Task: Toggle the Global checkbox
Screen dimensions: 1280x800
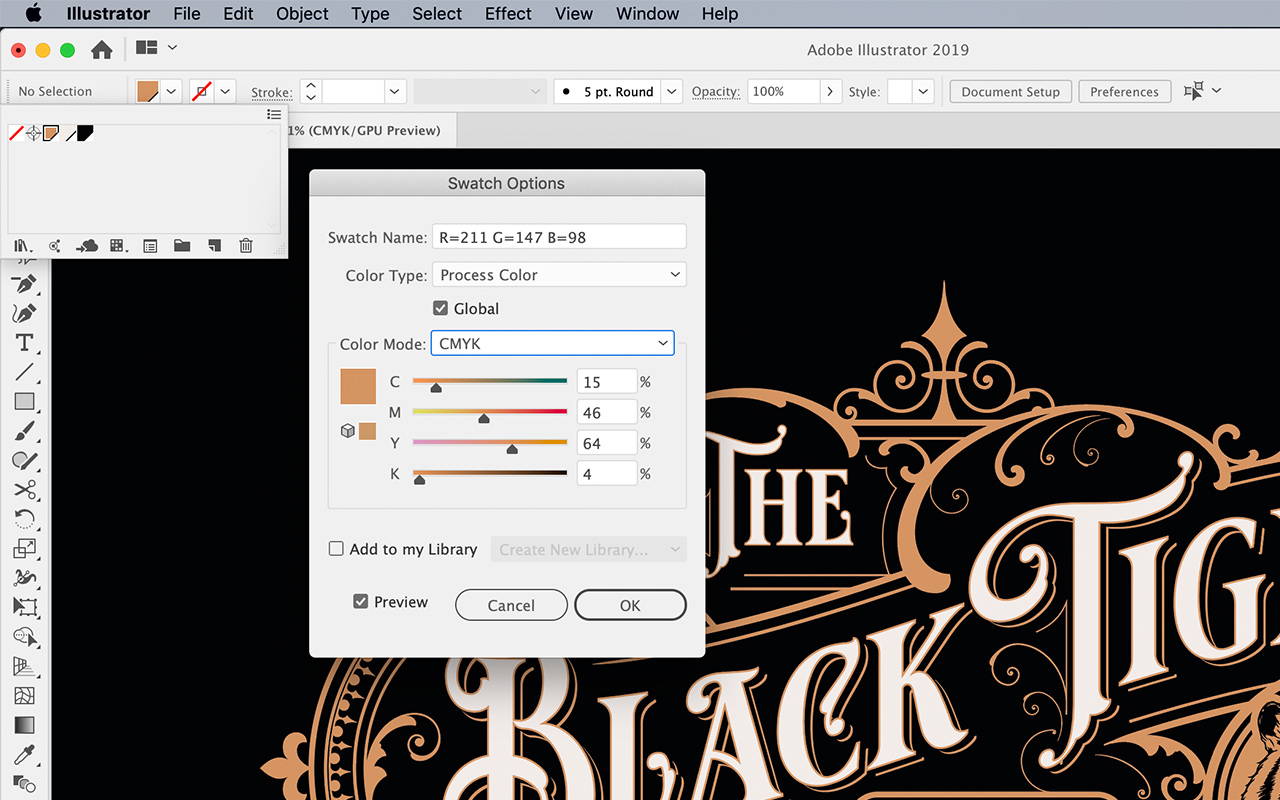Action: [440, 308]
